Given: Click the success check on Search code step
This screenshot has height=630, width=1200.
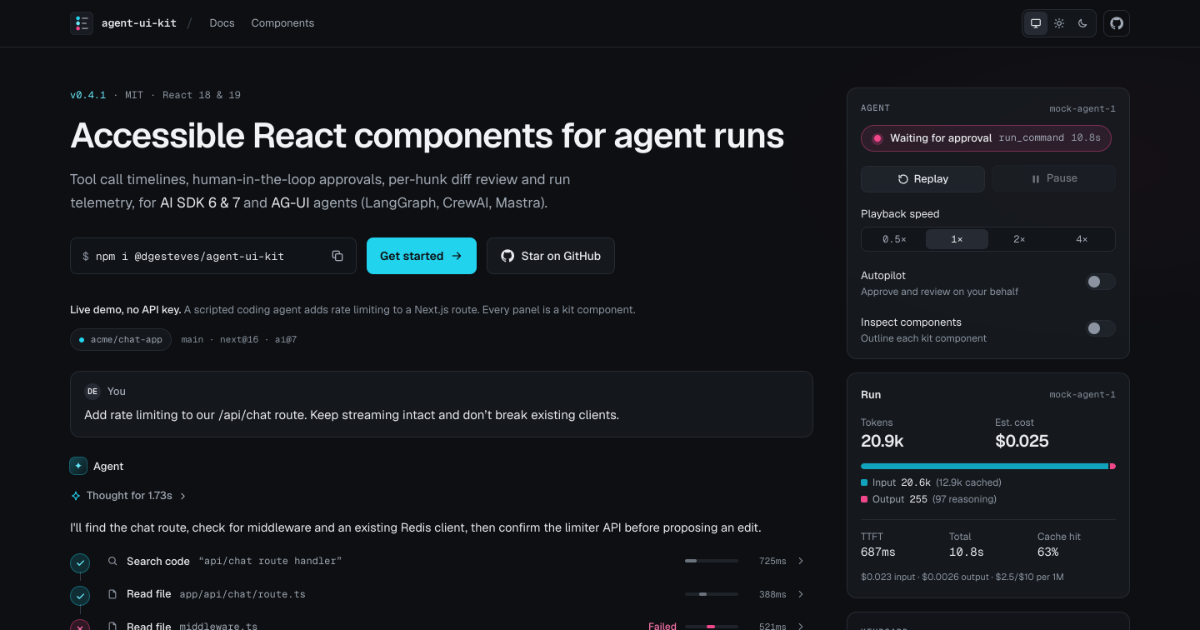Looking at the screenshot, I should [80, 563].
